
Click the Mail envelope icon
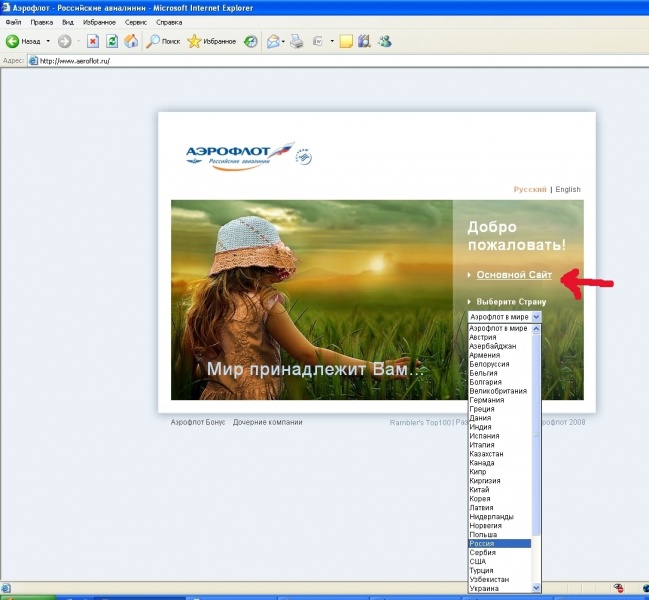[x=272, y=41]
